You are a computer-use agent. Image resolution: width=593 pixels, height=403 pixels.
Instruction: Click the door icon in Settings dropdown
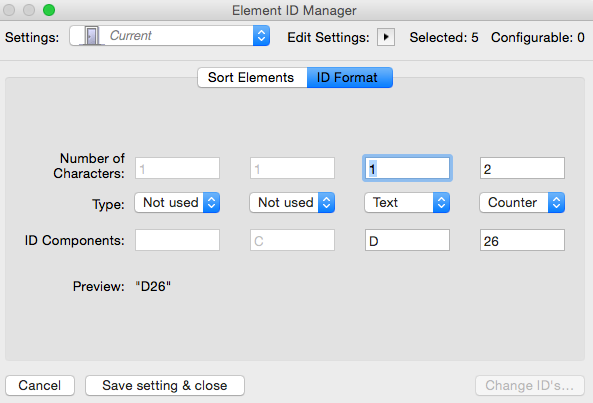click(x=91, y=36)
